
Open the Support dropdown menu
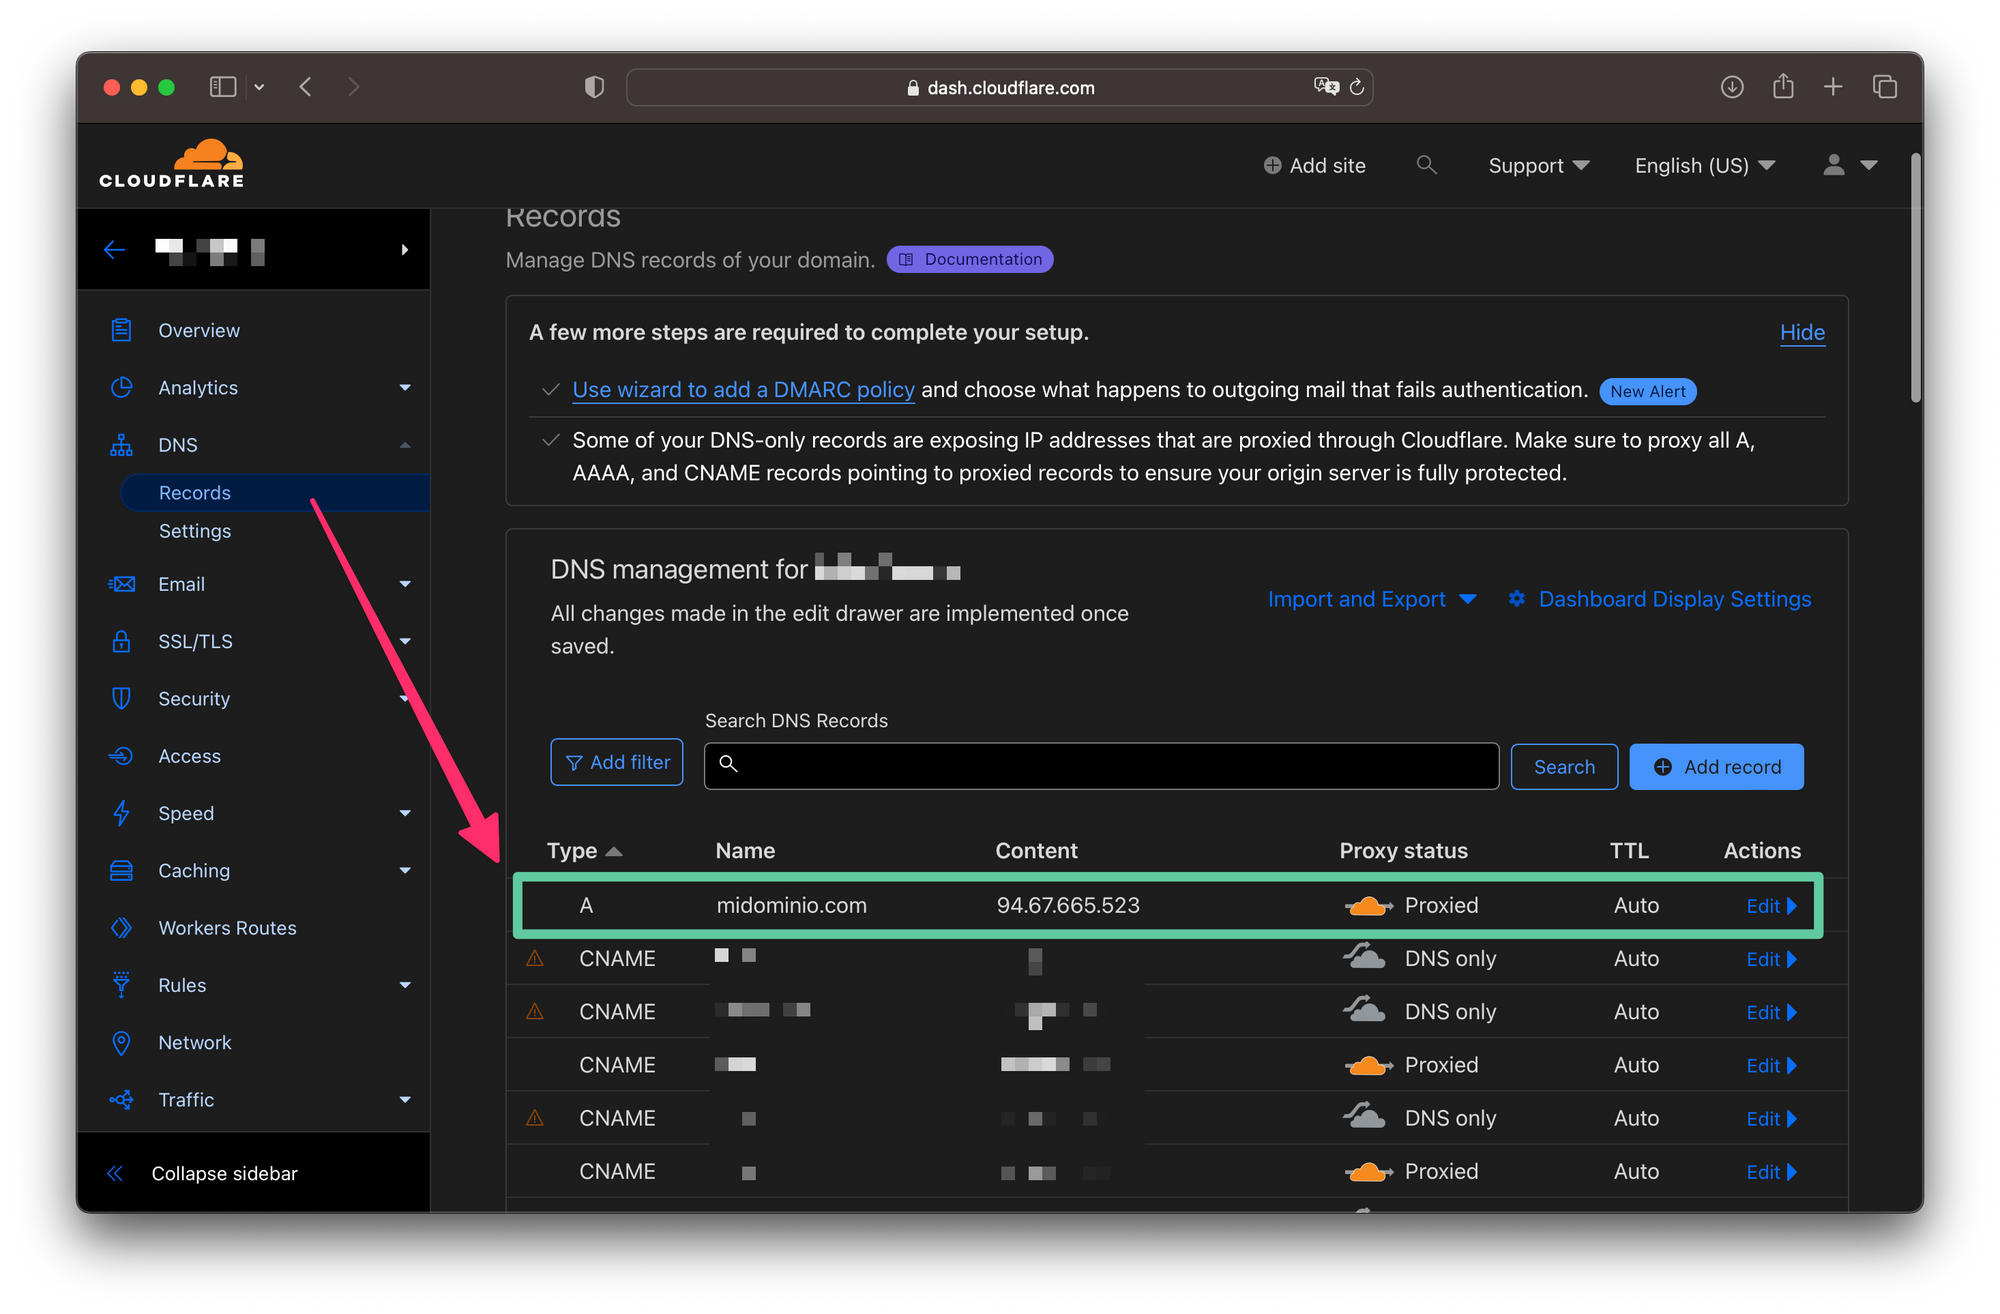(x=1538, y=166)
